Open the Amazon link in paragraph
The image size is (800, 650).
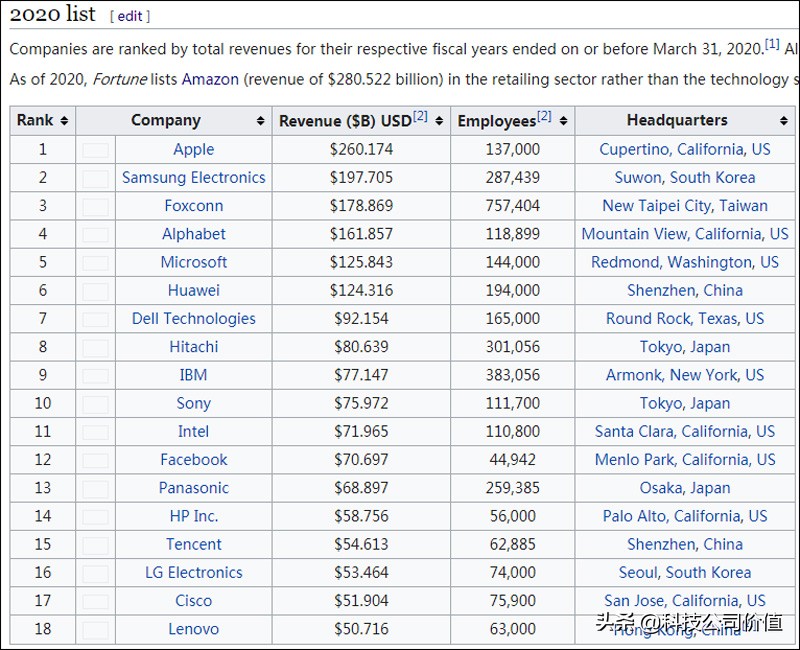click(x=210, y=79)
